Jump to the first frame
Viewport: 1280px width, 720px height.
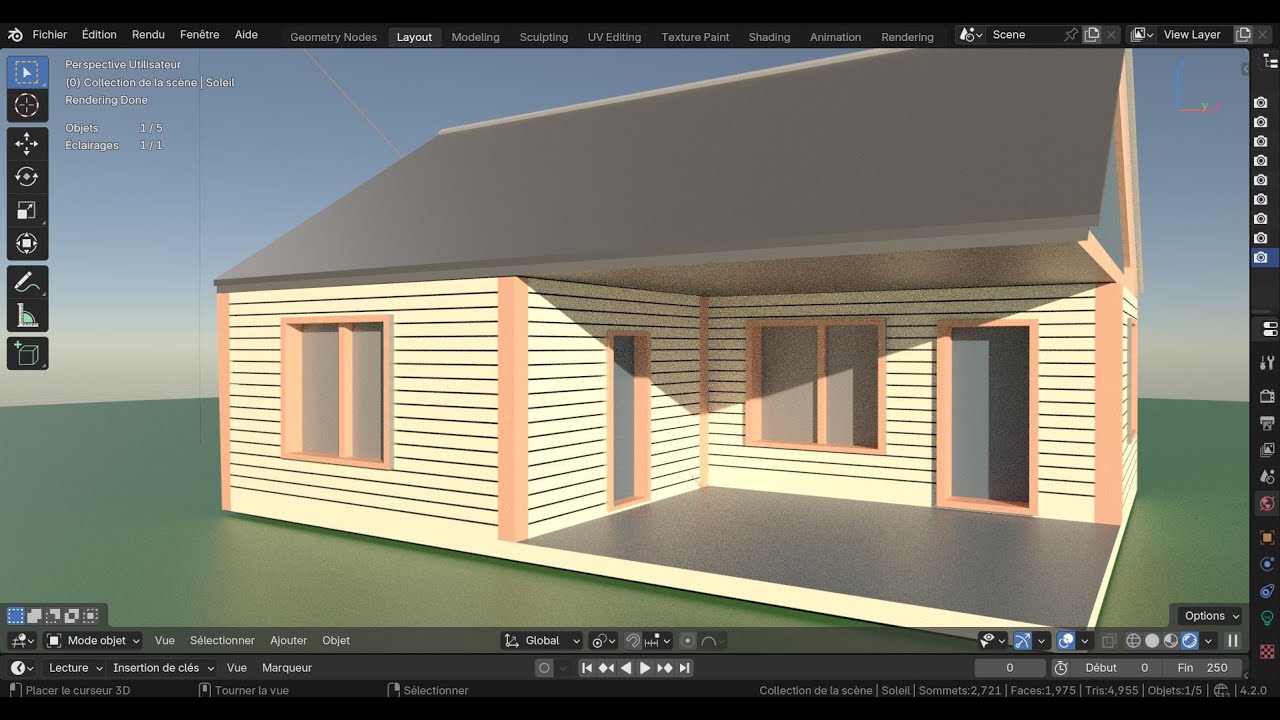(x=587, y=668)
